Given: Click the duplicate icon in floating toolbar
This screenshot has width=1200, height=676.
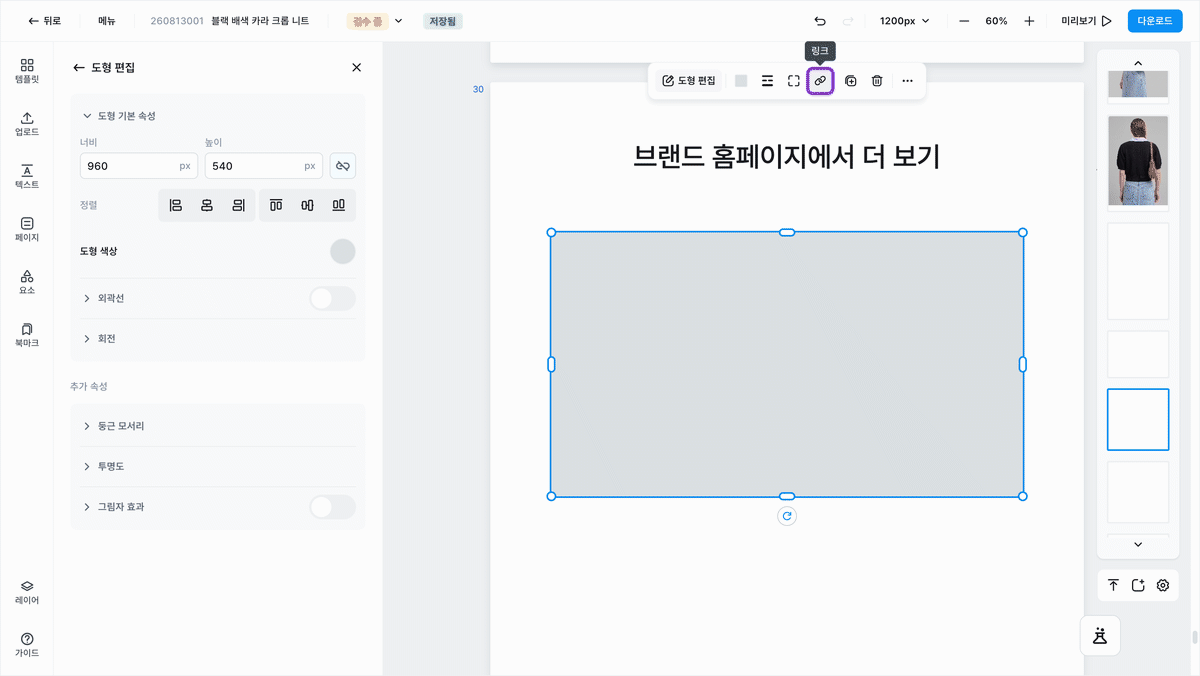Looking at the screenshot, I should click(850, 81).
